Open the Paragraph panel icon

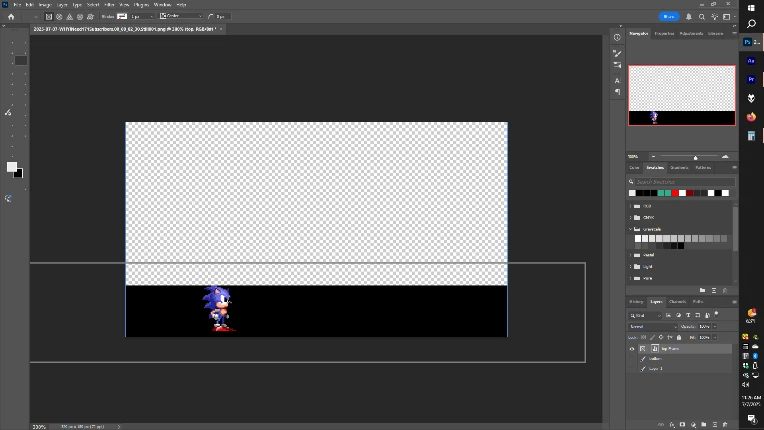pos(617,92)
